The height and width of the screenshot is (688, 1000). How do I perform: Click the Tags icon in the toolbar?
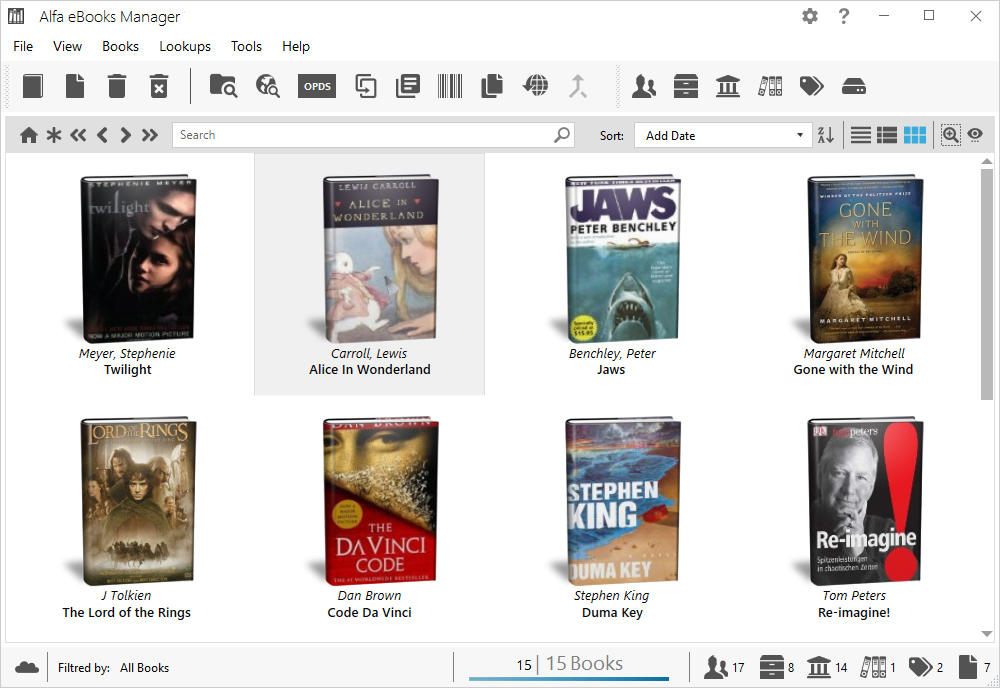tap(811, 86)
